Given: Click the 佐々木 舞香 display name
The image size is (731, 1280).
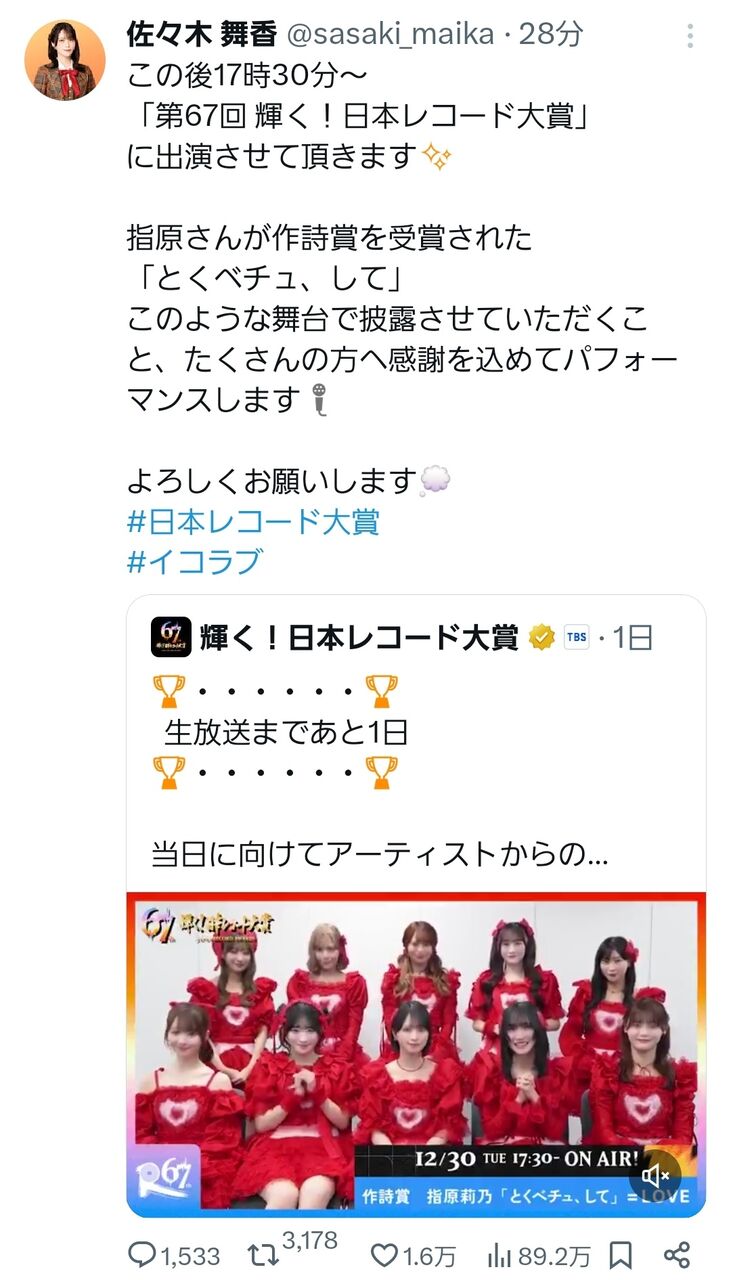Looking at the screenshot, I should tap(202, 34).
